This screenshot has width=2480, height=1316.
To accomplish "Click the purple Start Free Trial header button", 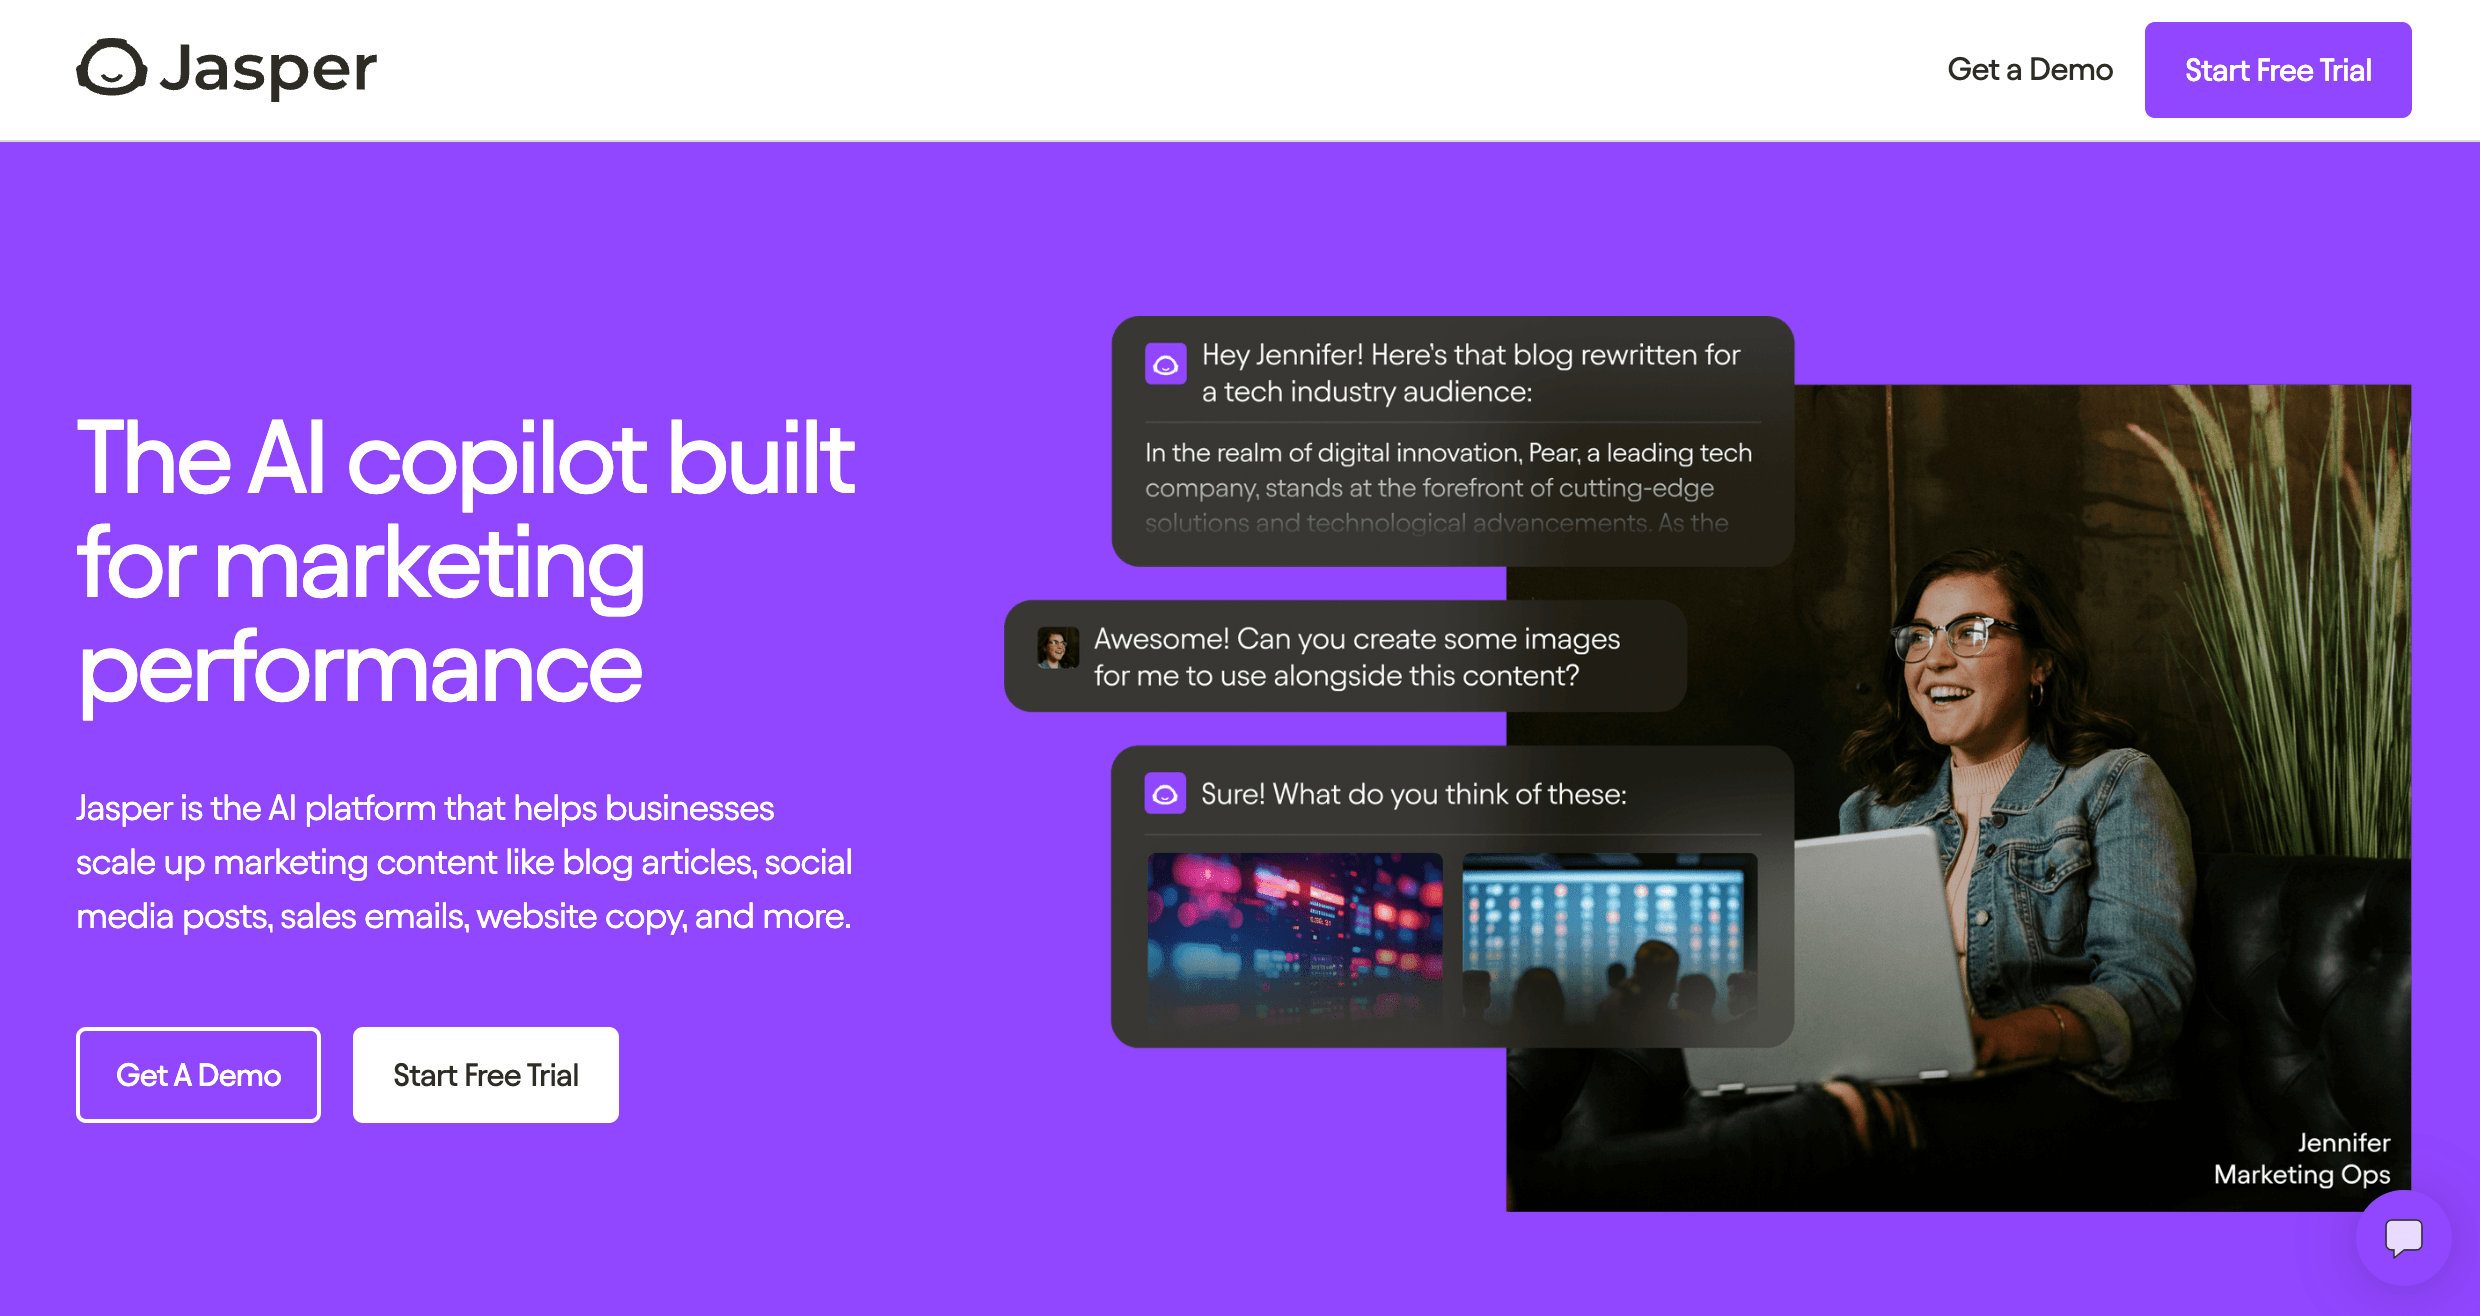I will click(2277, 70).
